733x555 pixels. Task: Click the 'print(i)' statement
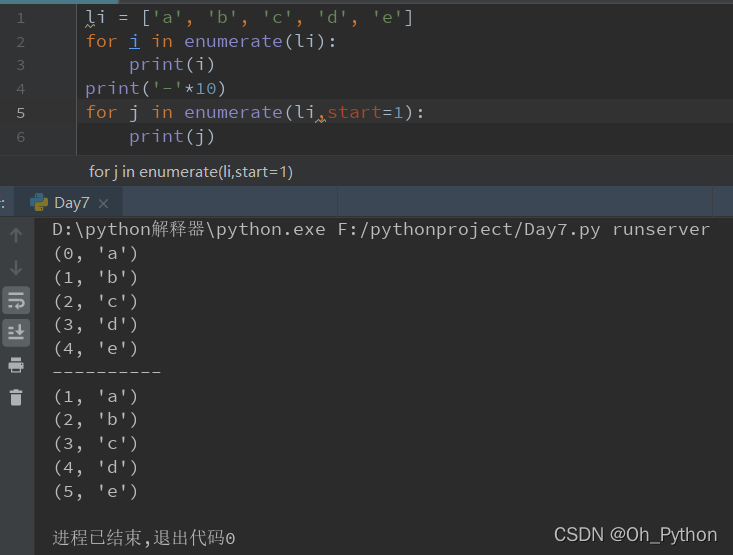click(x=172, y=65)
